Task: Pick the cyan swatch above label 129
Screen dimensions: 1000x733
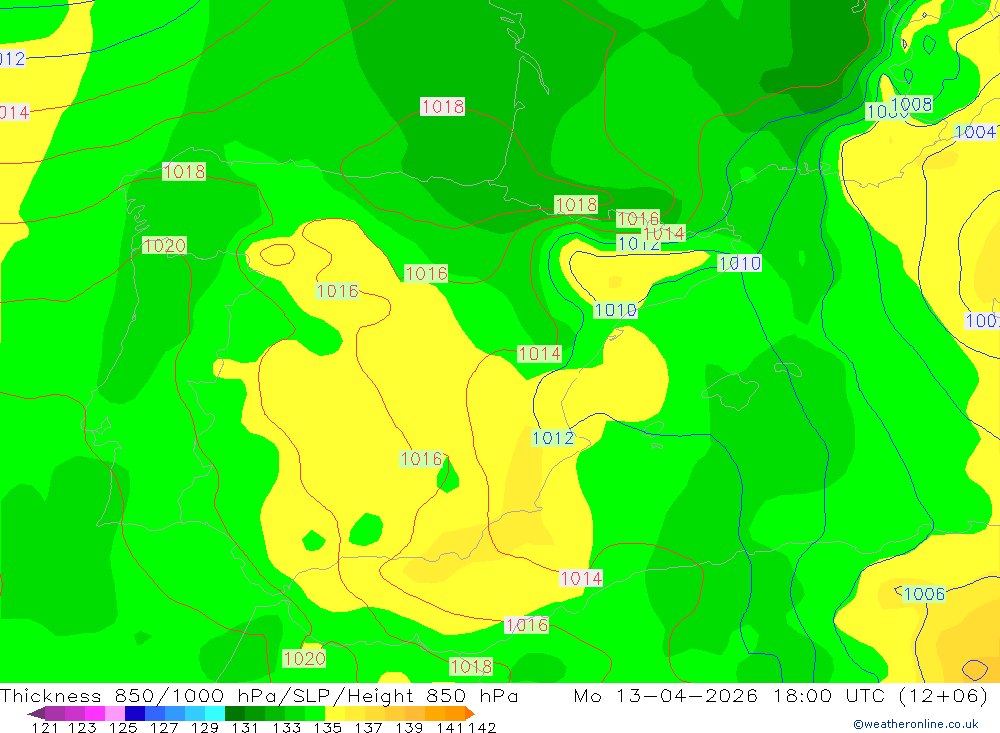Action: 215,713
